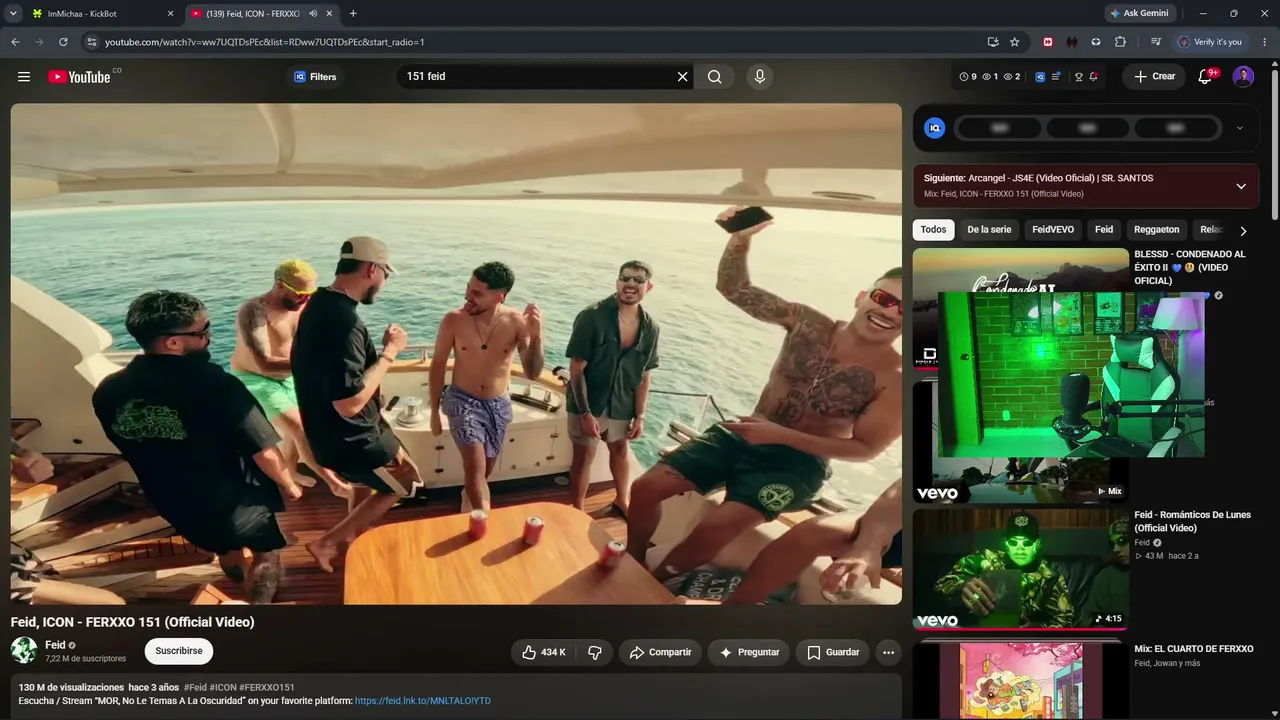Expand the Siguiente mix playlist panel

pyautogui.click(x=1241, y=186)
